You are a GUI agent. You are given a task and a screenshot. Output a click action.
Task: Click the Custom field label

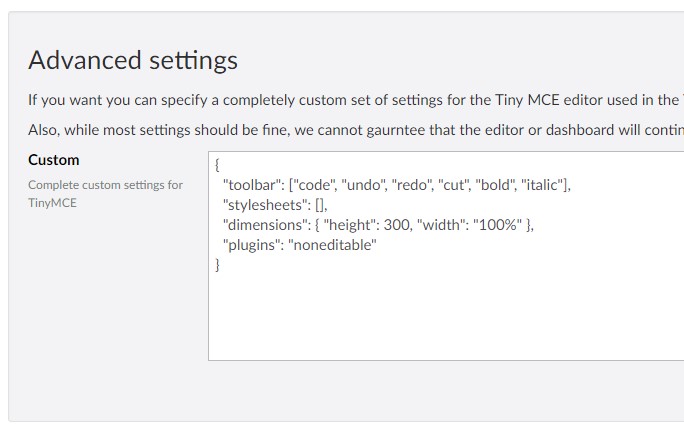pos(54,160)
